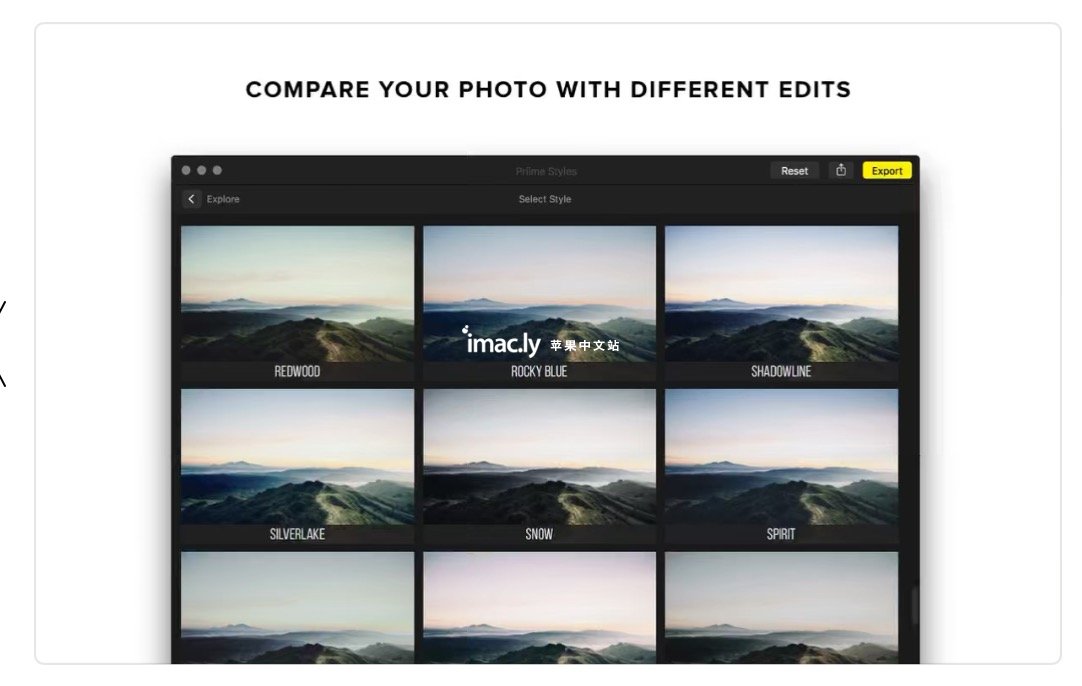Click the Reset button
Viewport: 1082px width, 686px height.
tap(794, 170)
